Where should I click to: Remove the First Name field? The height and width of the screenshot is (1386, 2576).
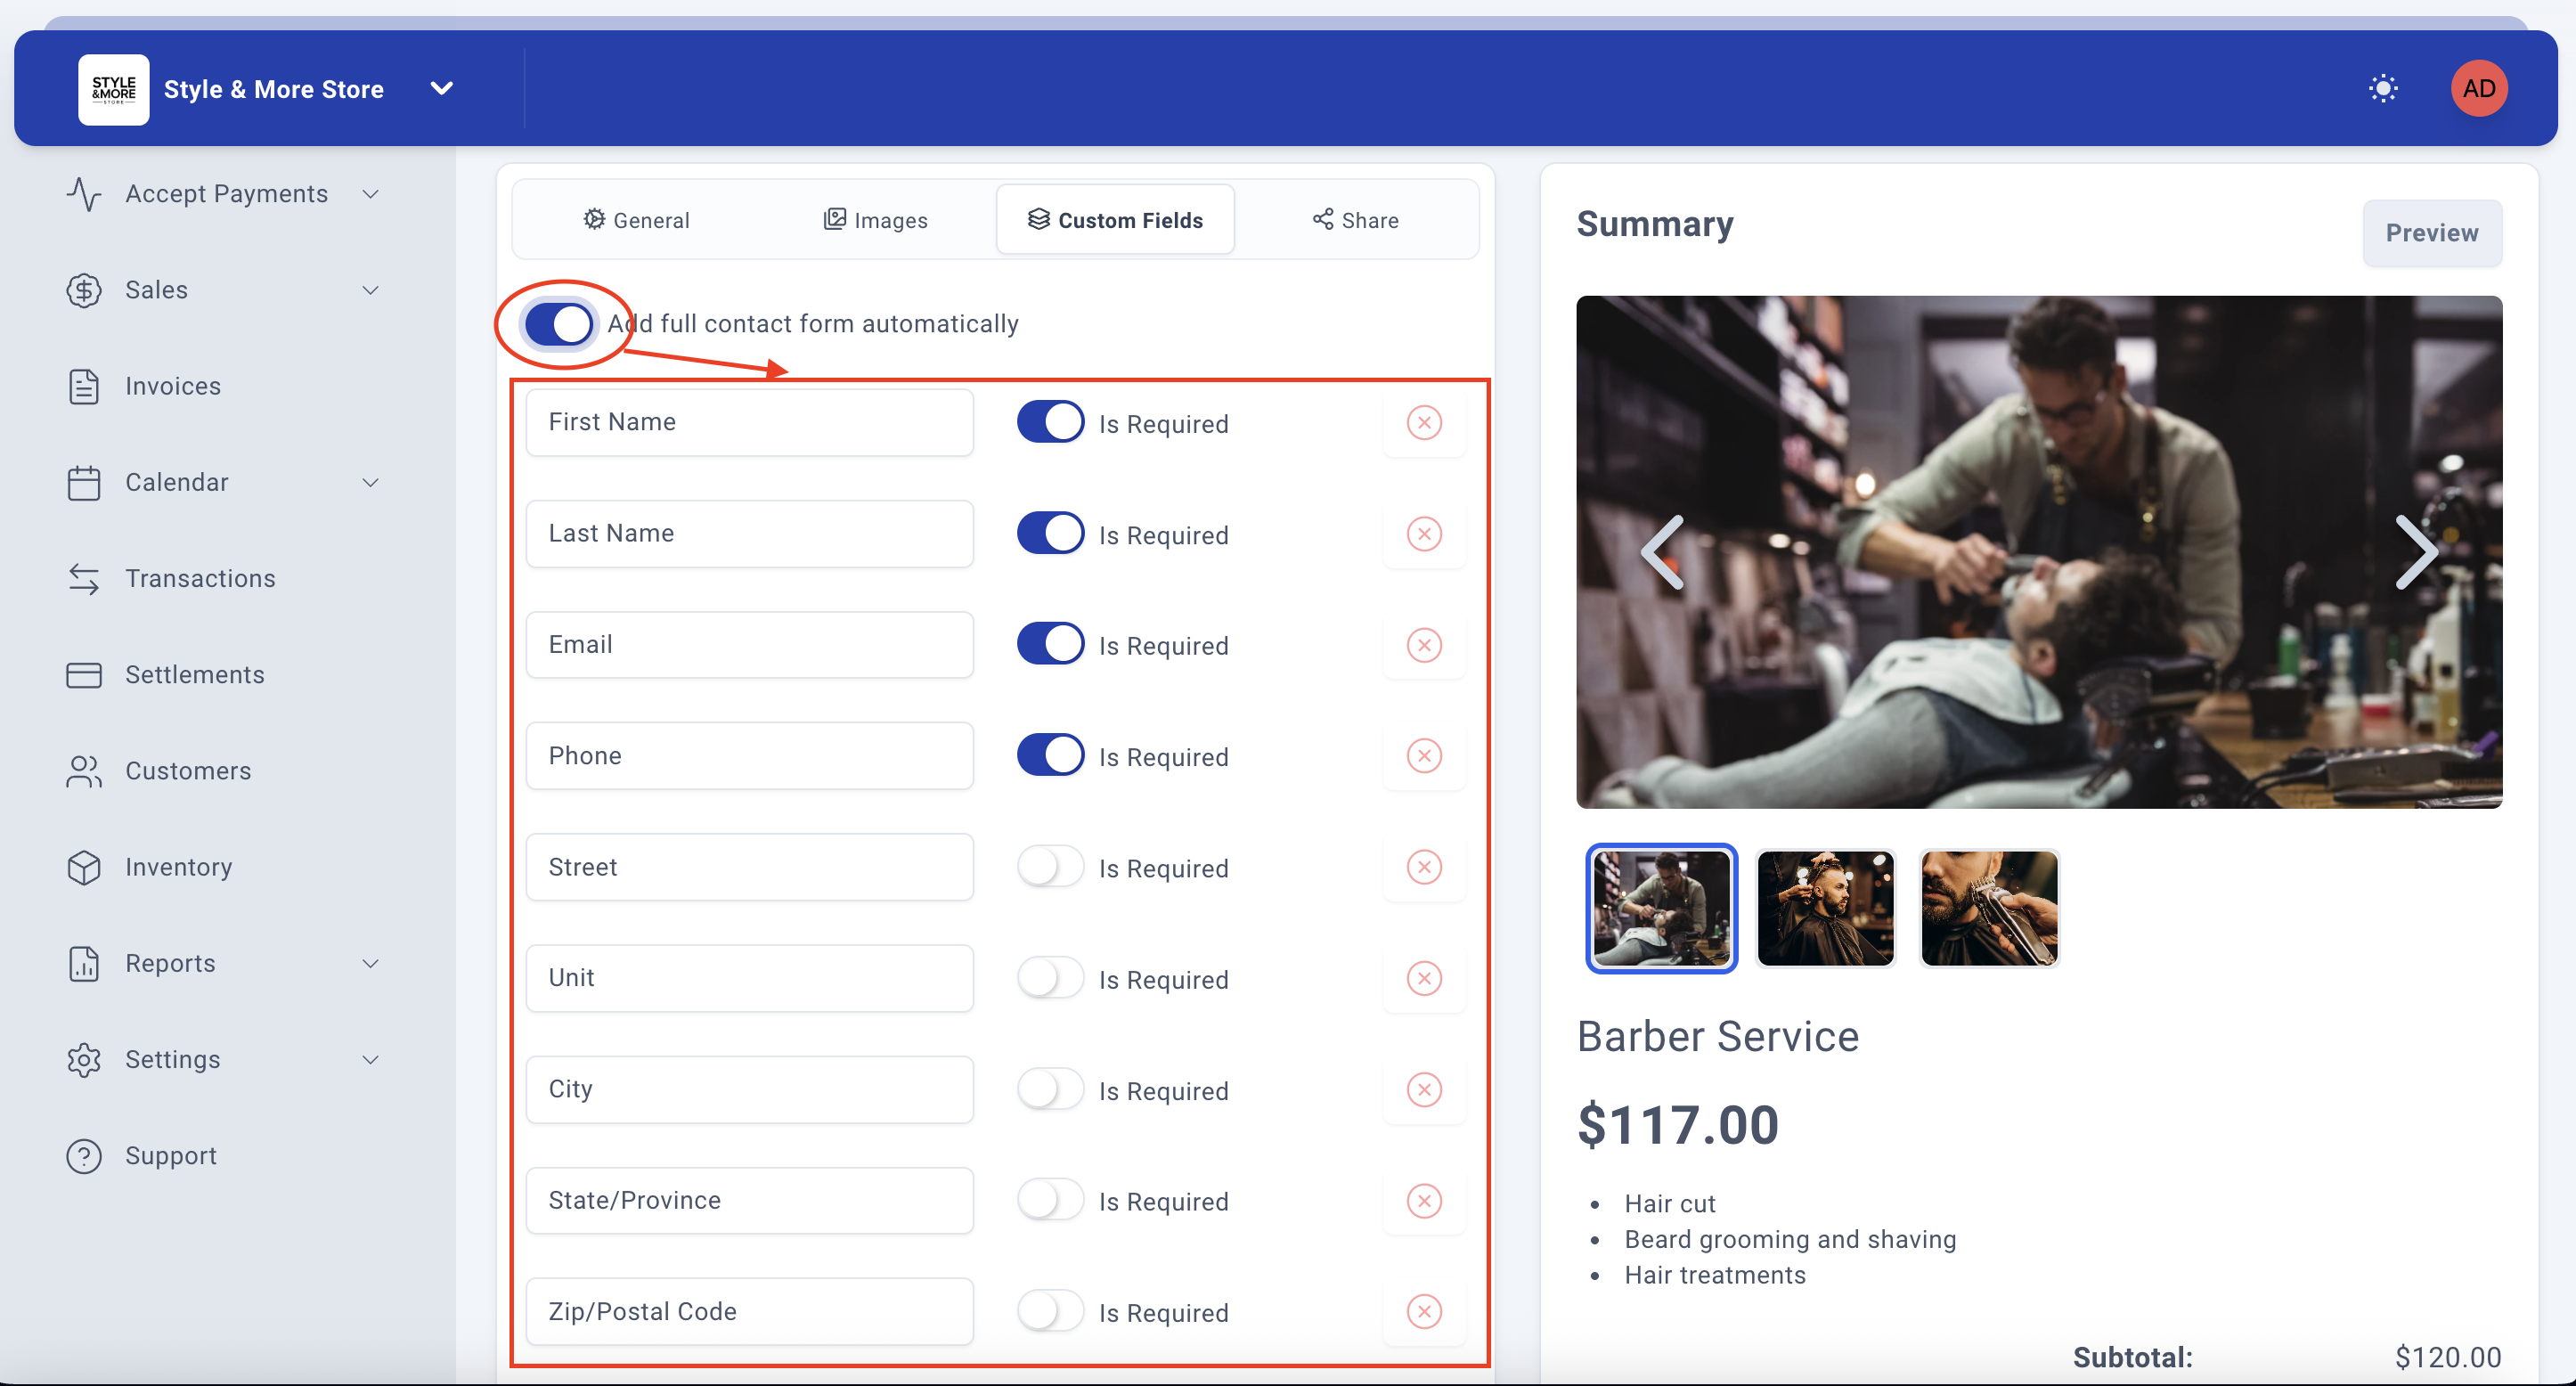(1424, 423)
